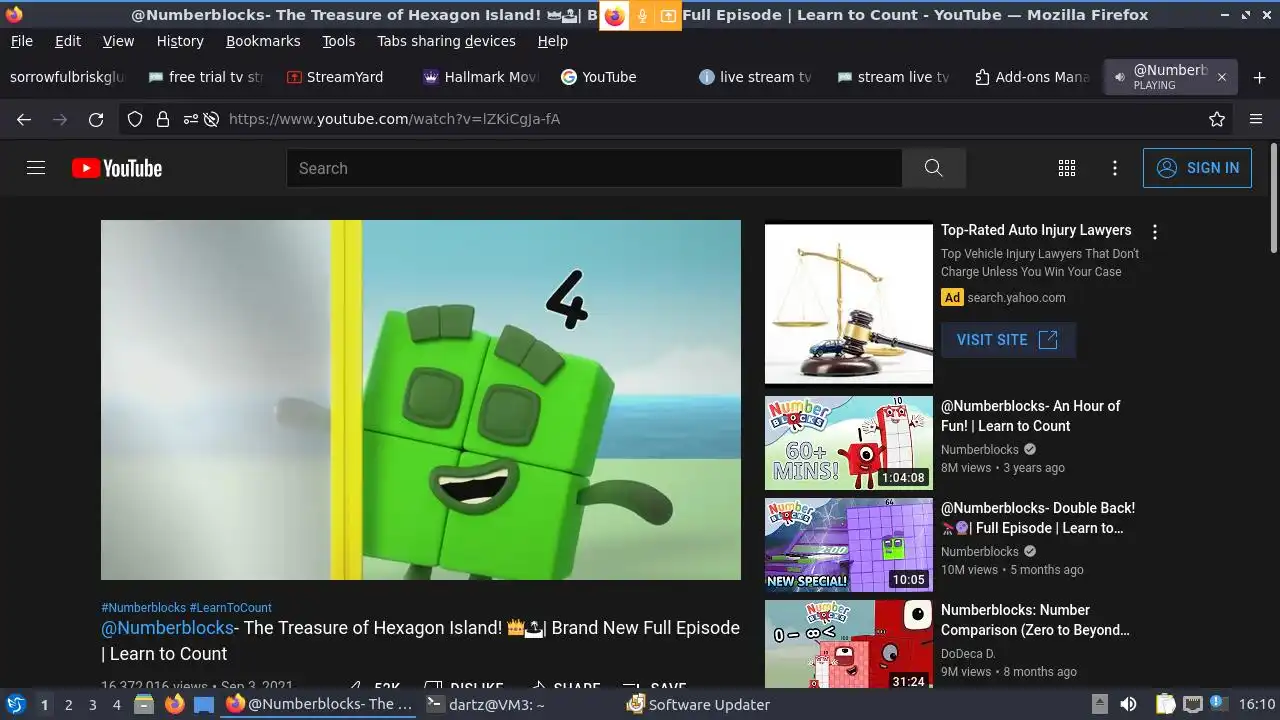
Task: Open the Help menu
Action: [x=552, y=41]
